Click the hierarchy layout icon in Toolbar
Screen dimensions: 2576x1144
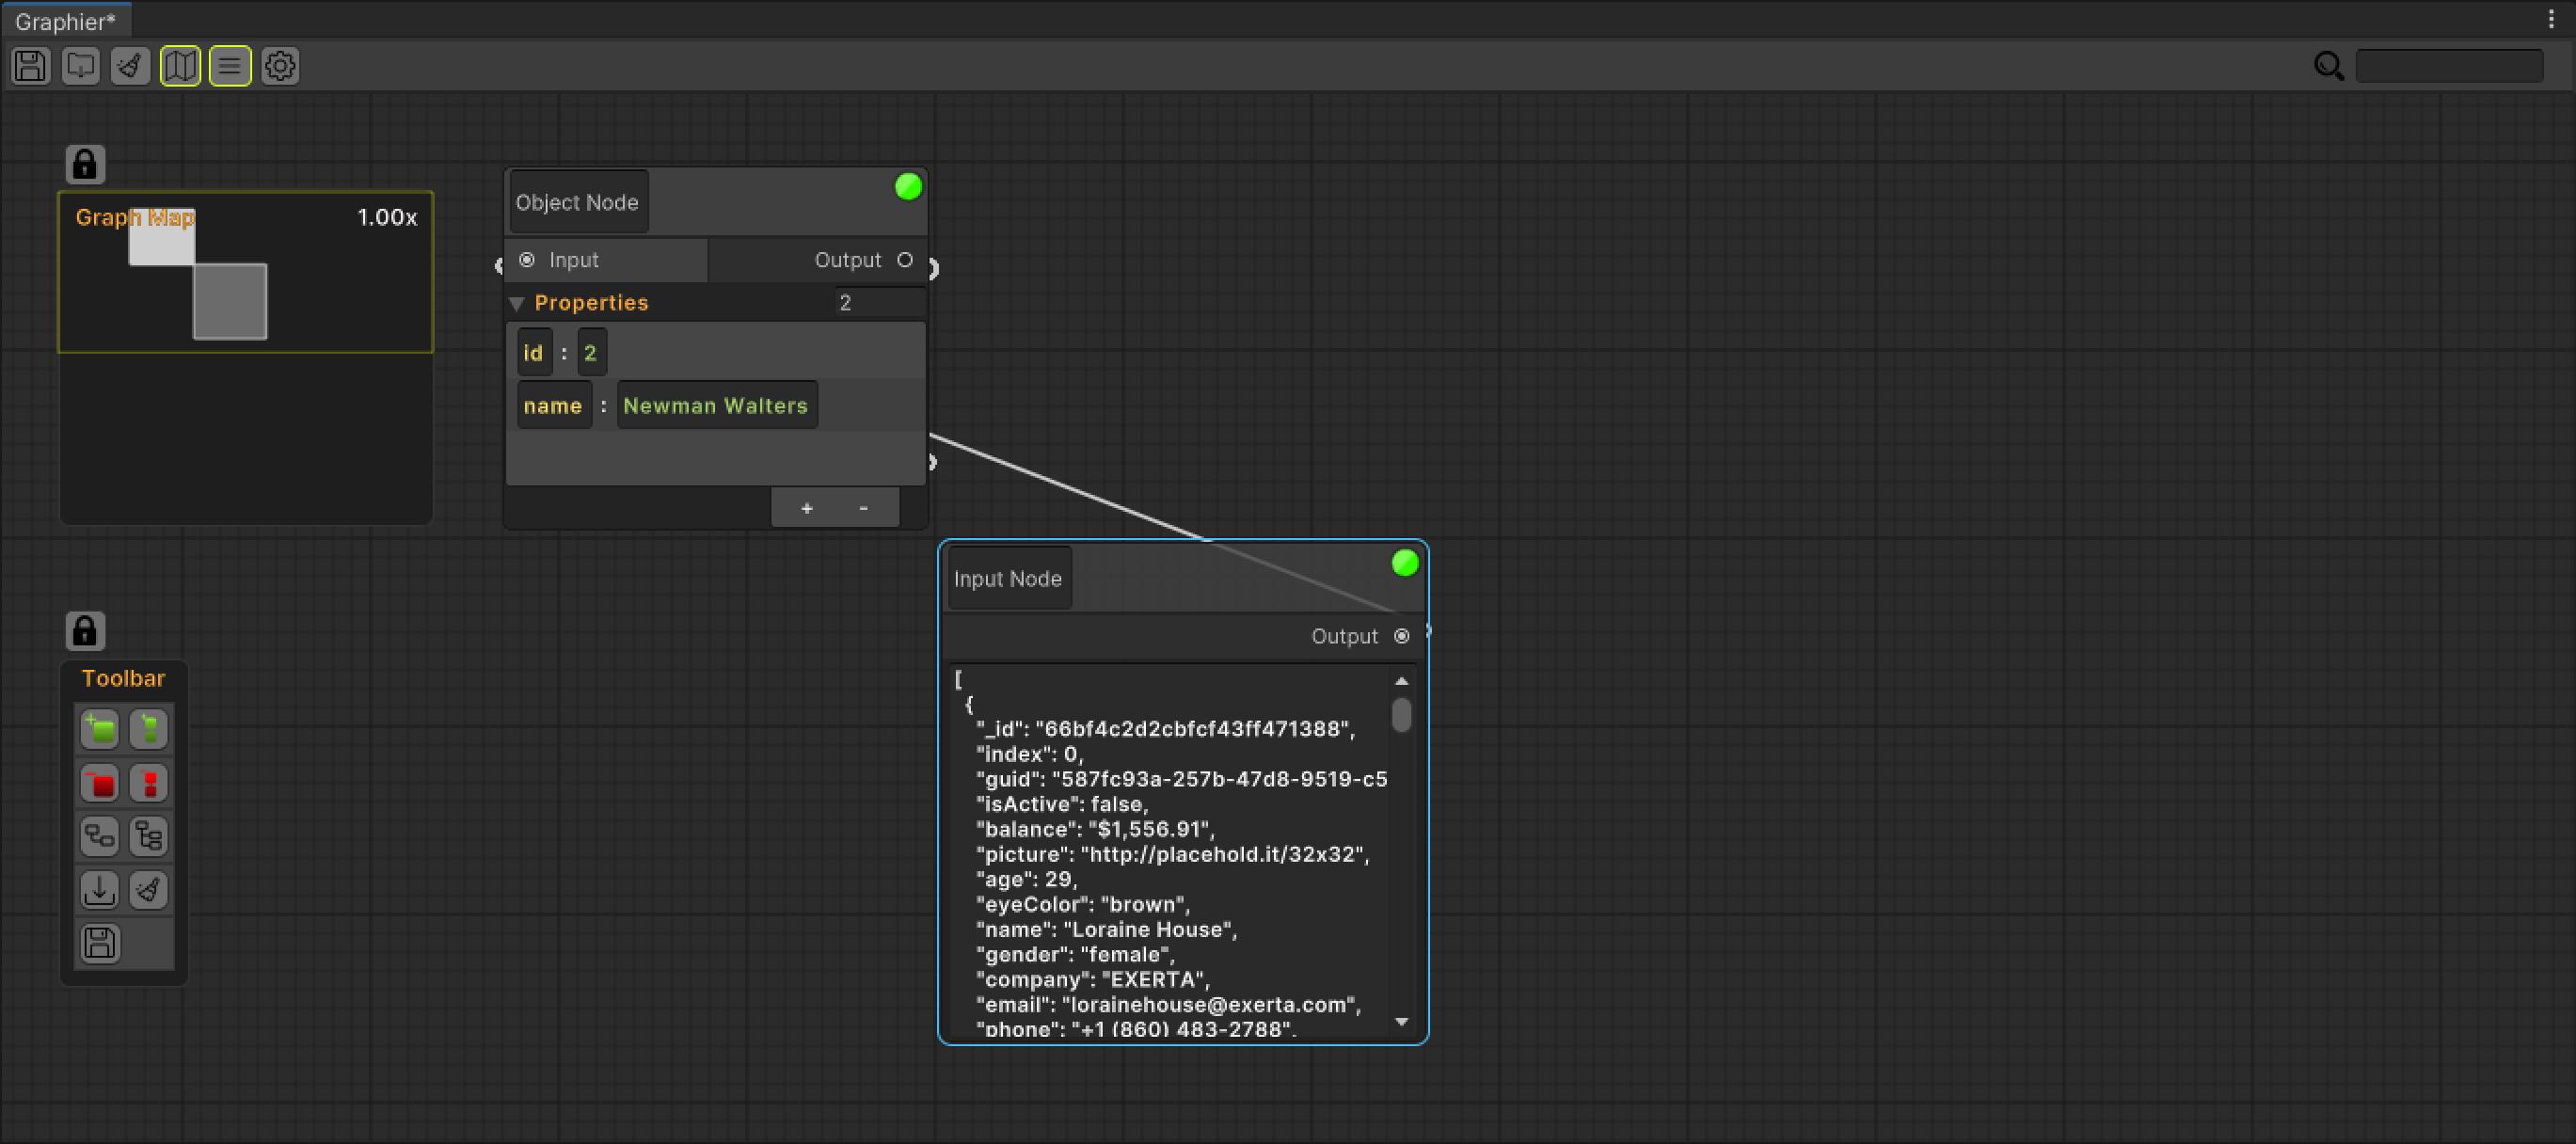click(x=149, y=836)
